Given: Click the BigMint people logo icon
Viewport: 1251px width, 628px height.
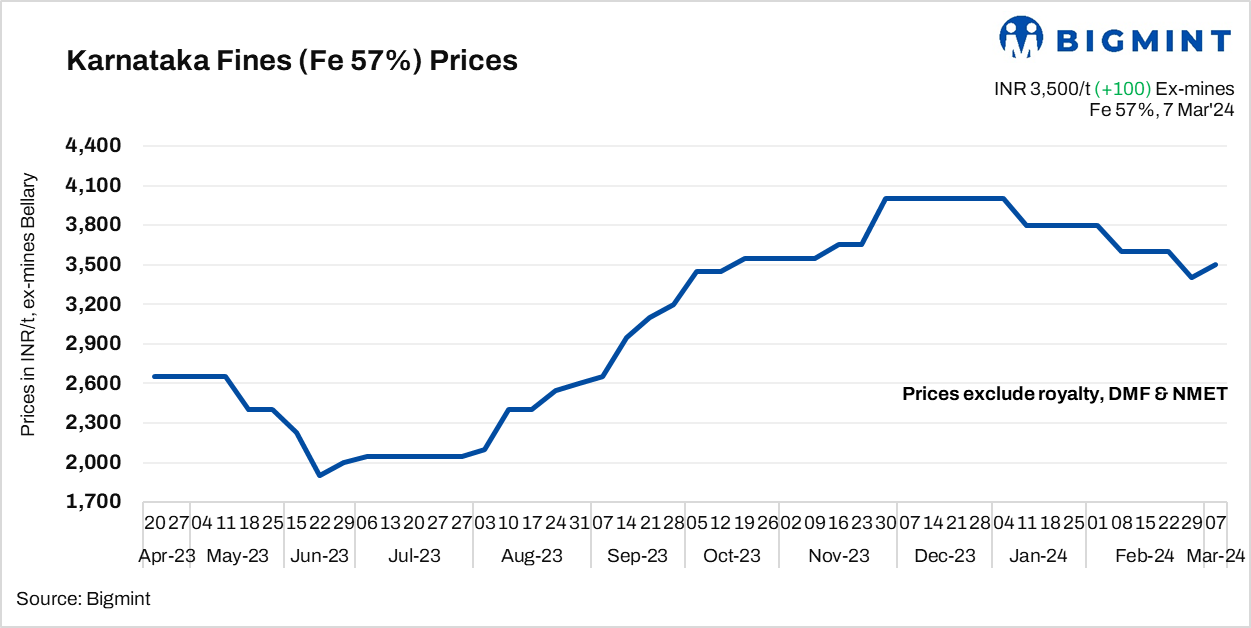Looking at the screenshot, I should point(1021,38).
